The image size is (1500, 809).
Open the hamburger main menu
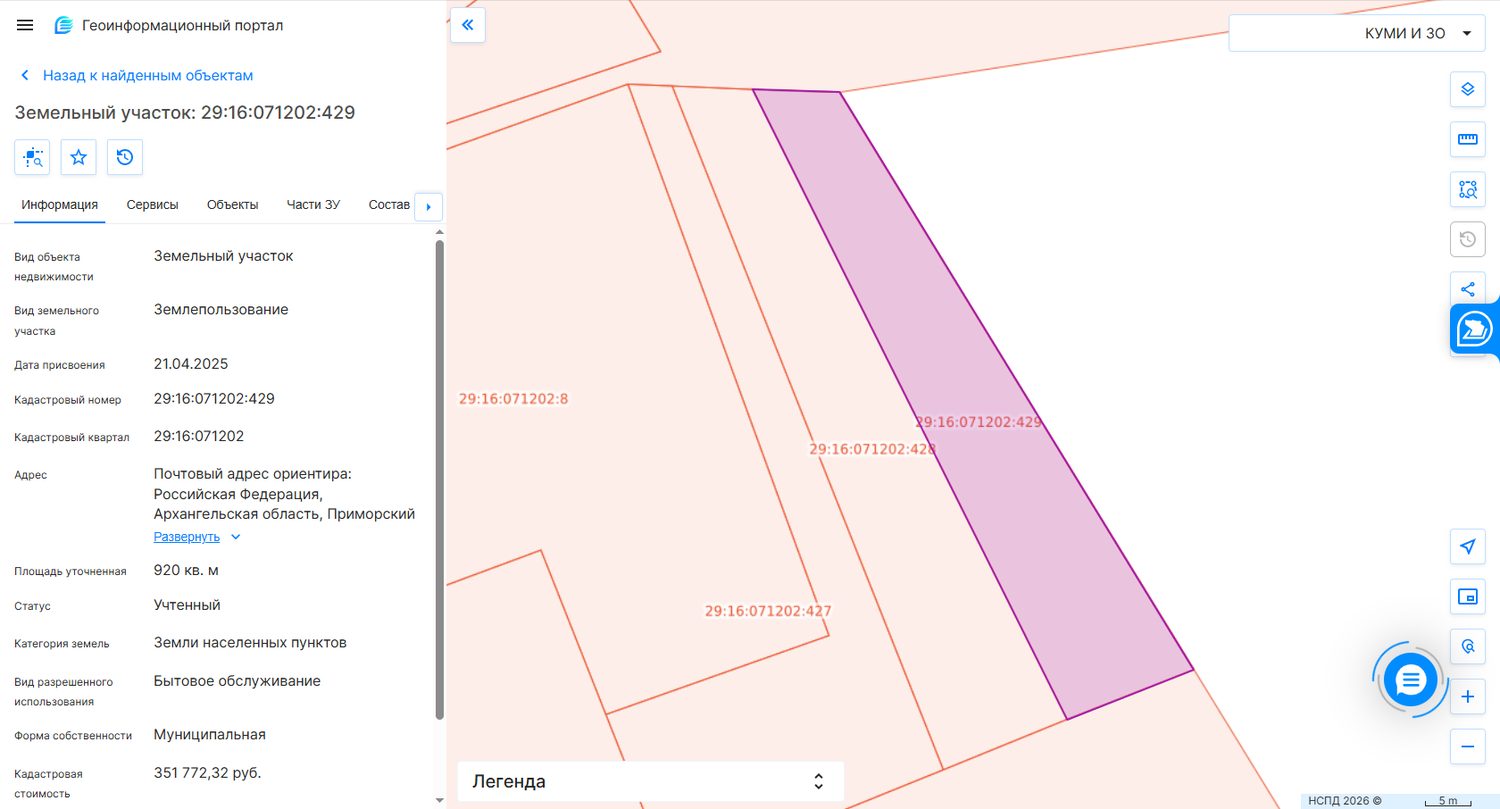[x=25, y=25]
